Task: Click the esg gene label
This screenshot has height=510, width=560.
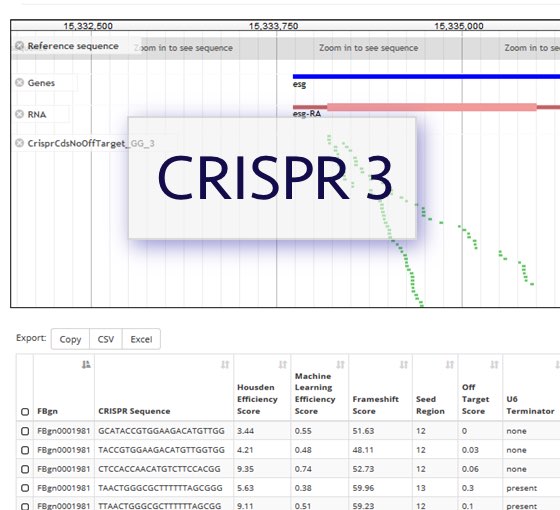Action: [x=299, y=85]
